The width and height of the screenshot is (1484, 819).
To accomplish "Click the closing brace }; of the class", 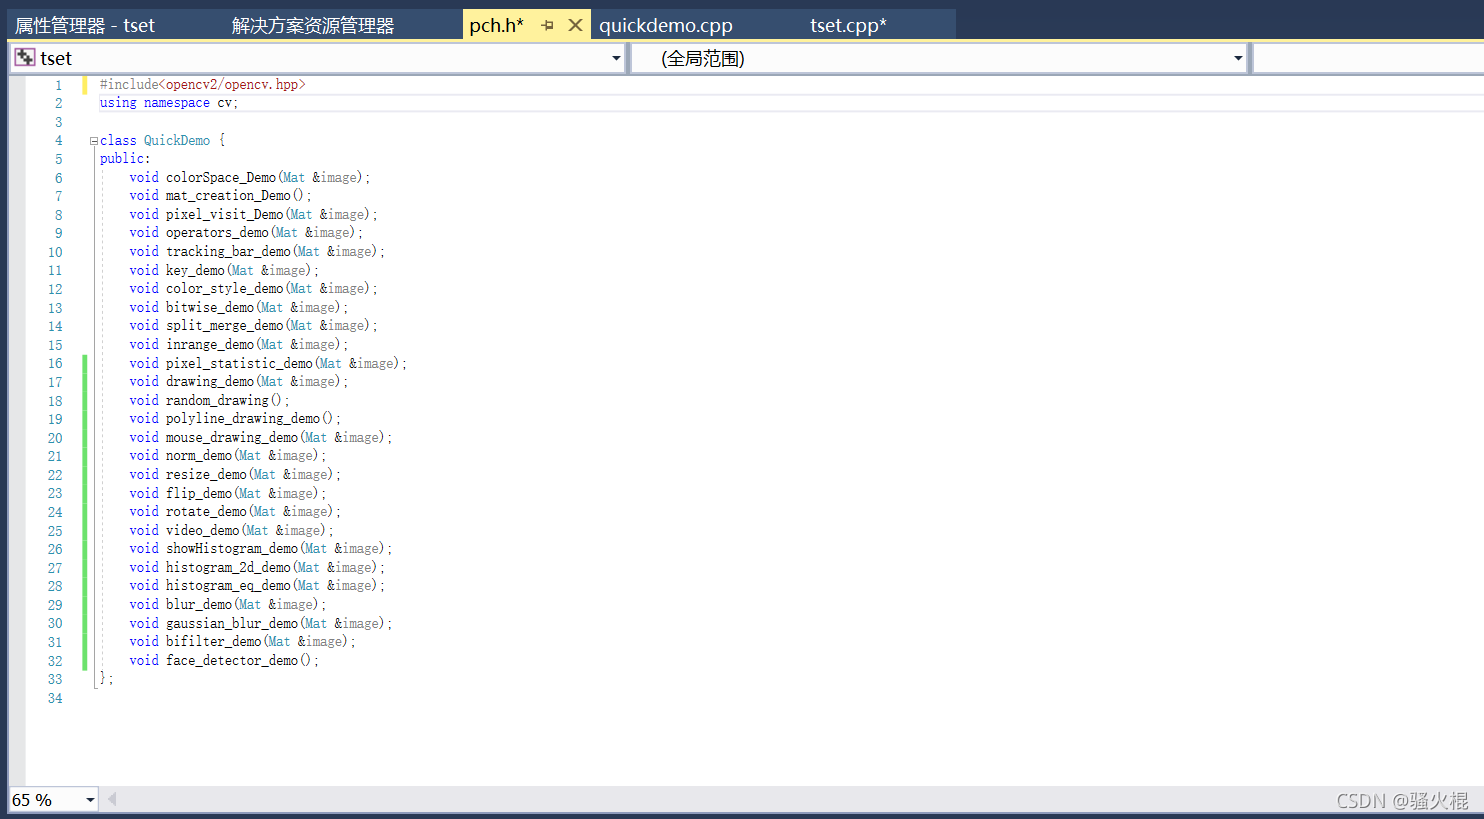I will pyautogui.click(x=106, y=678).
